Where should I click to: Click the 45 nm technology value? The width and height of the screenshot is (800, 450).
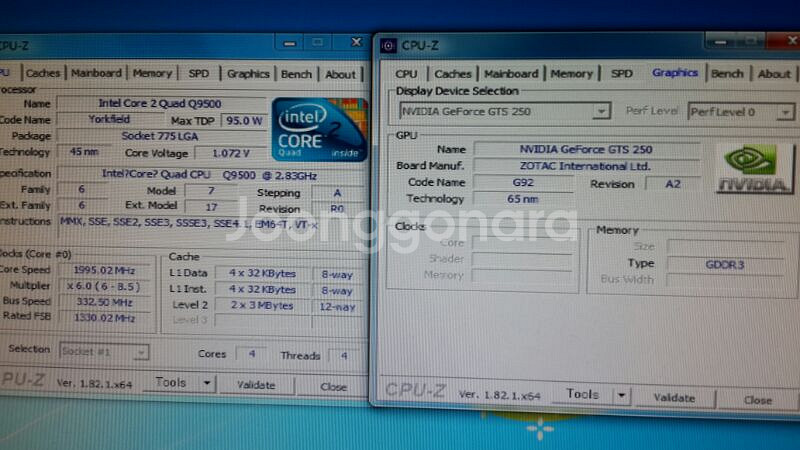84,152
